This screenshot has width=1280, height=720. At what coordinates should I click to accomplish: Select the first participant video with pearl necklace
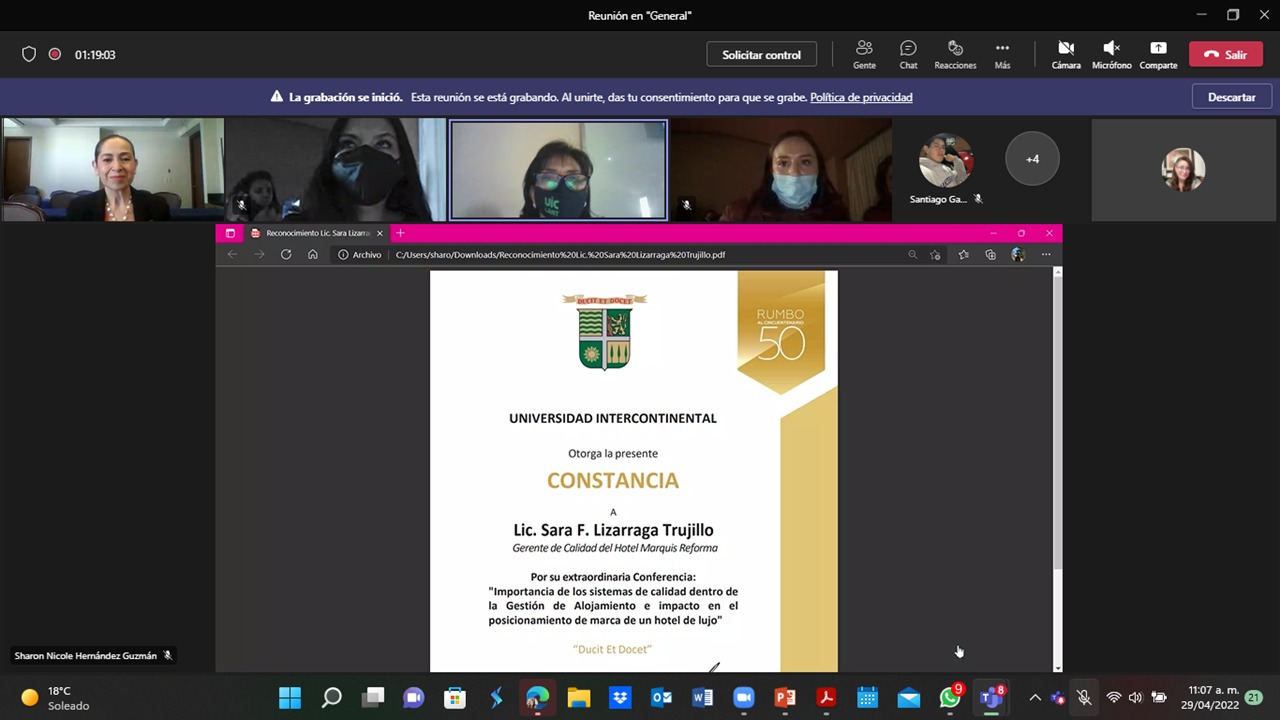coord(112,169)
